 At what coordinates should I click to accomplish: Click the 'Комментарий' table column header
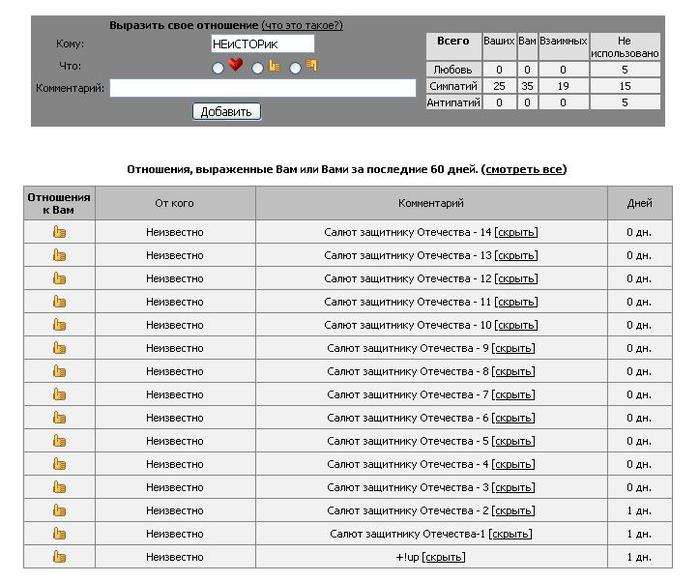click(431, 203)
